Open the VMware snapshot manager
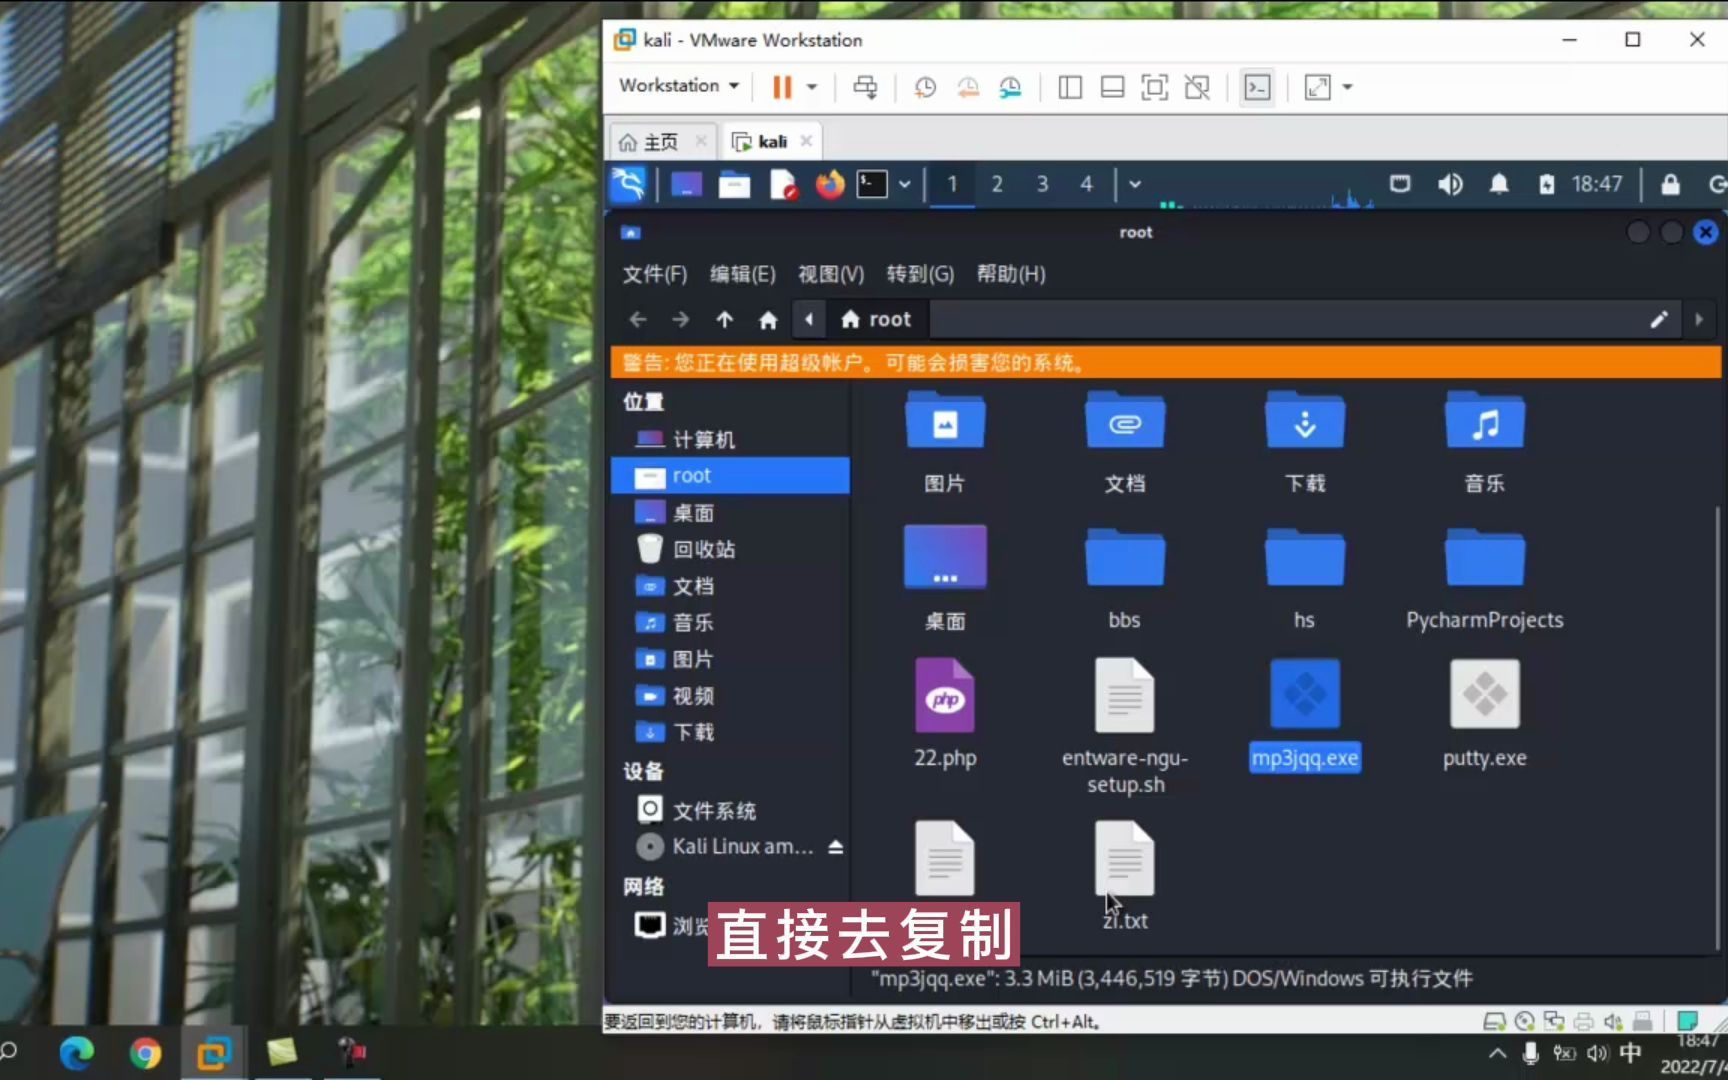Viewport: 1728px width, 1080px height. (x=1009, y=88)
